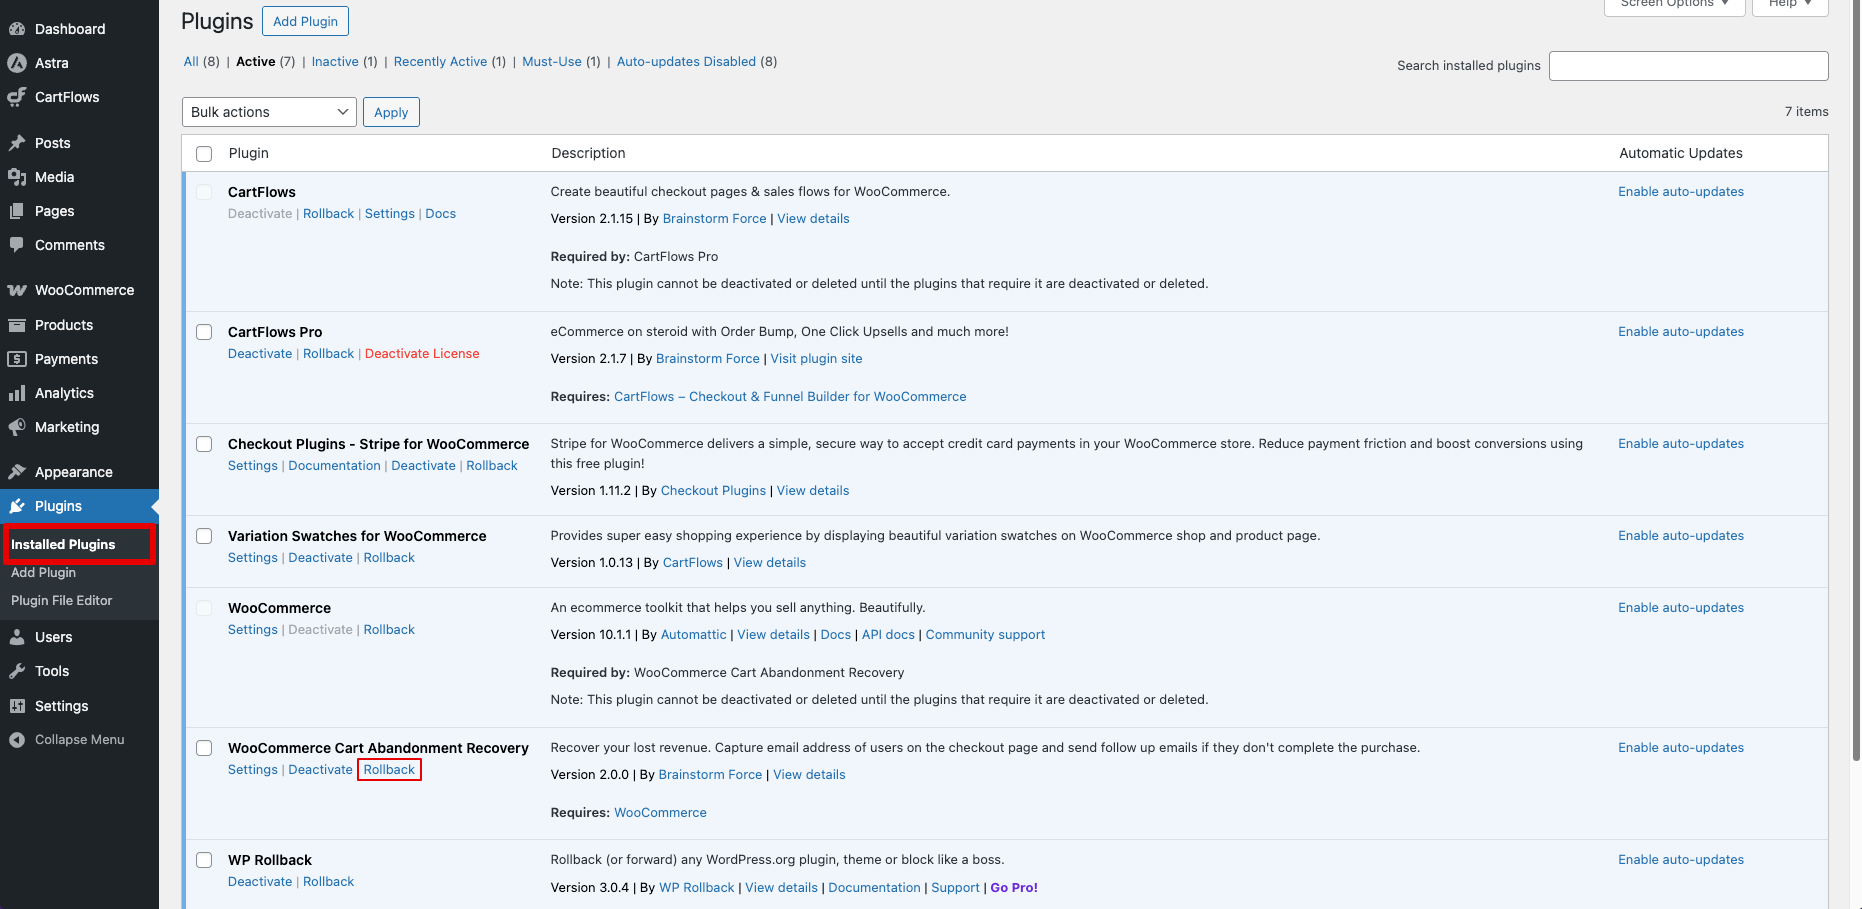Check the Cart Abandonment Recovery checkbox
The height and width of the screenshot is (909, 1862).
(x=204, y=748)
